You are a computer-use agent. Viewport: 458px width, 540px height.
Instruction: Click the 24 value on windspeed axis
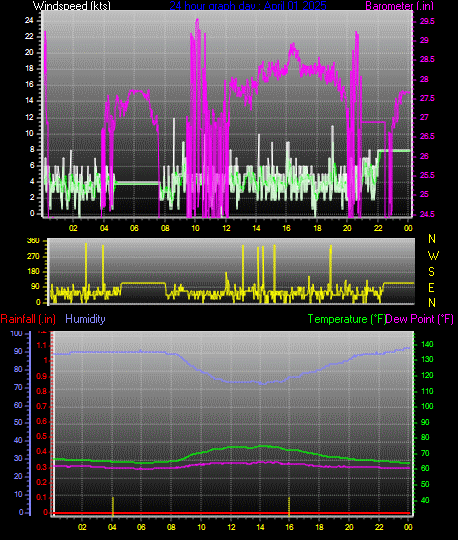(29, 20)
